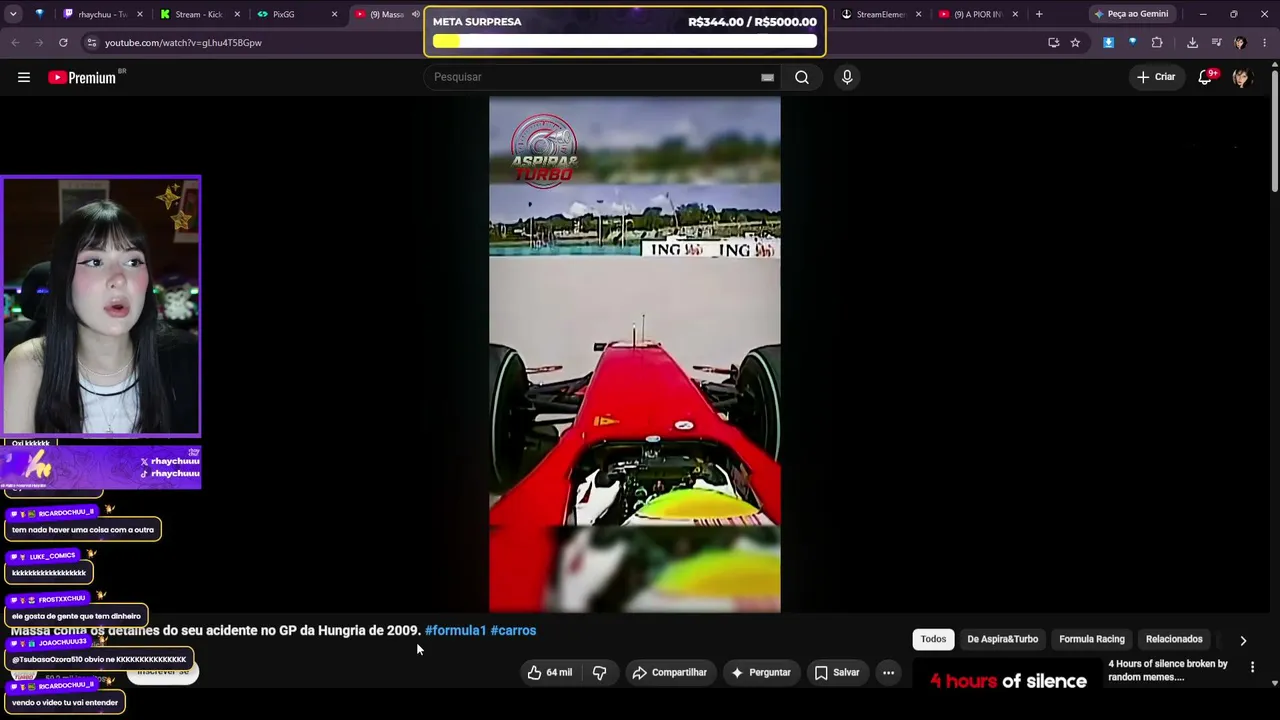The height and width of the screenshot is (720, 1280).
Task: Go forward in browser history
Action: 39,43
